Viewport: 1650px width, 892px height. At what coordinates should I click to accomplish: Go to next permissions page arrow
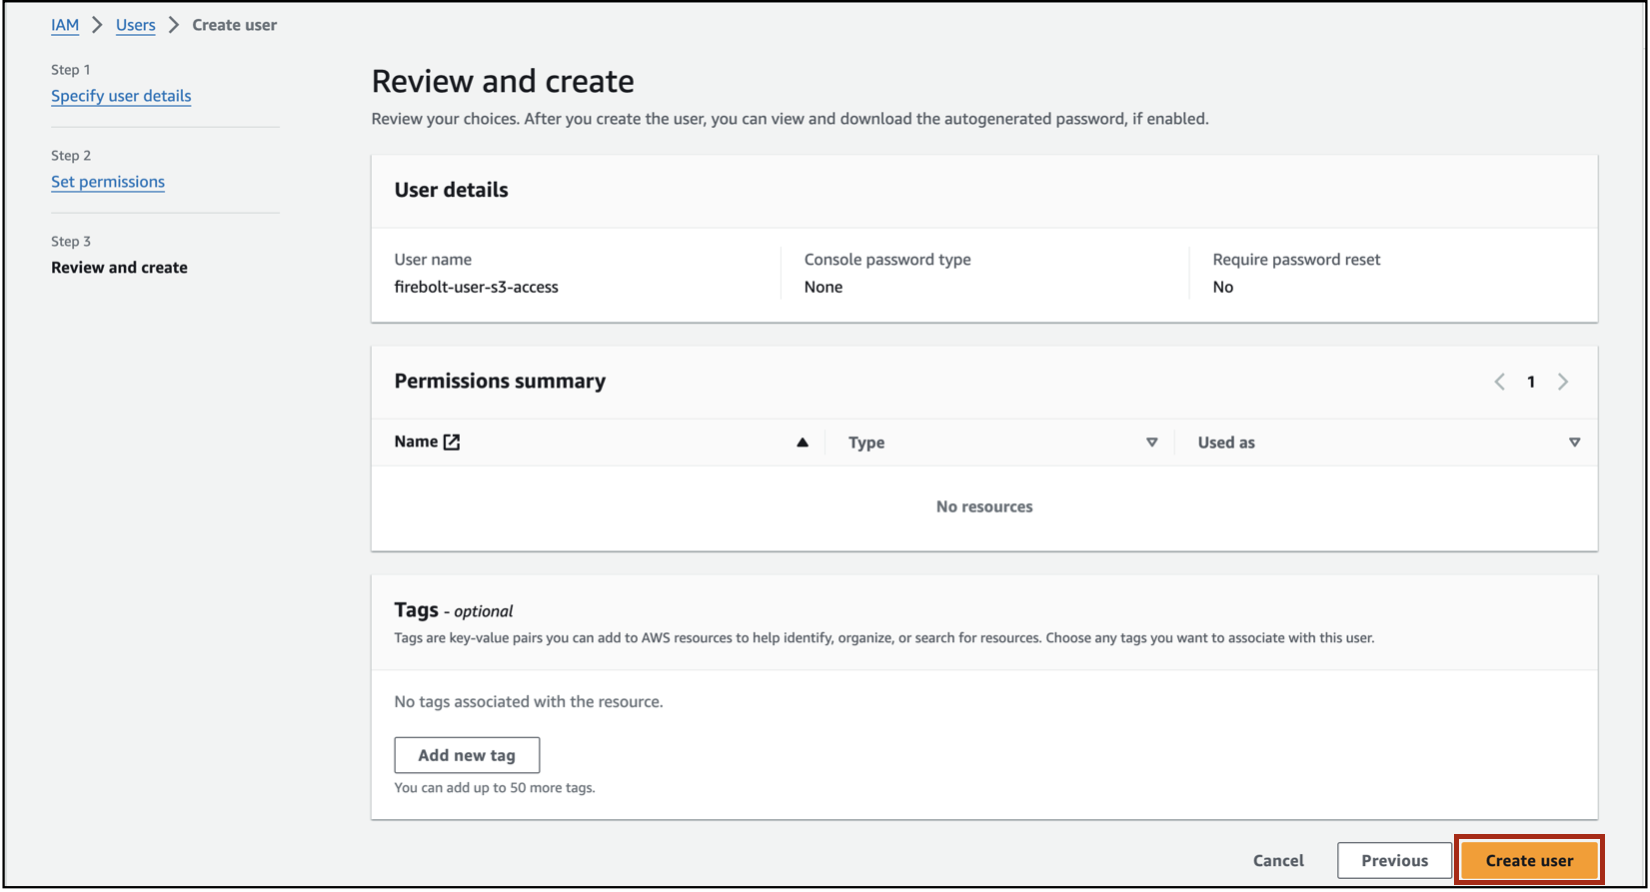click(x=1563, y=382)
